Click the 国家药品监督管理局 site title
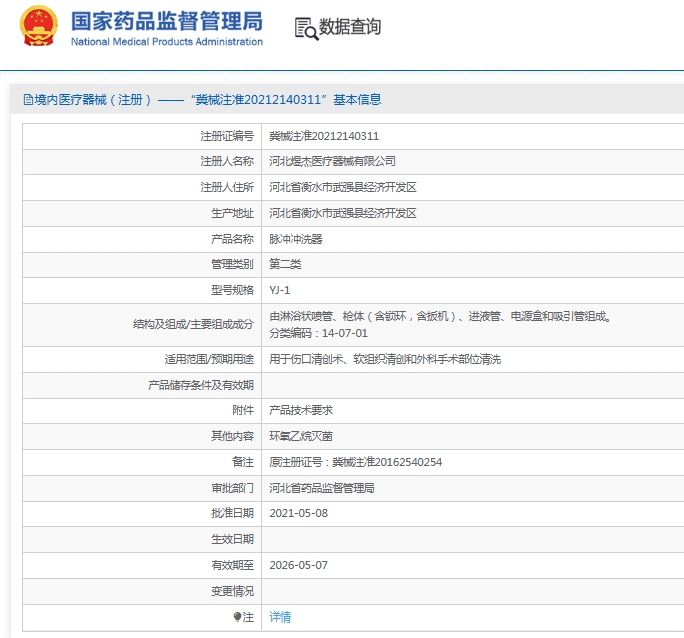 pos(167,21)
